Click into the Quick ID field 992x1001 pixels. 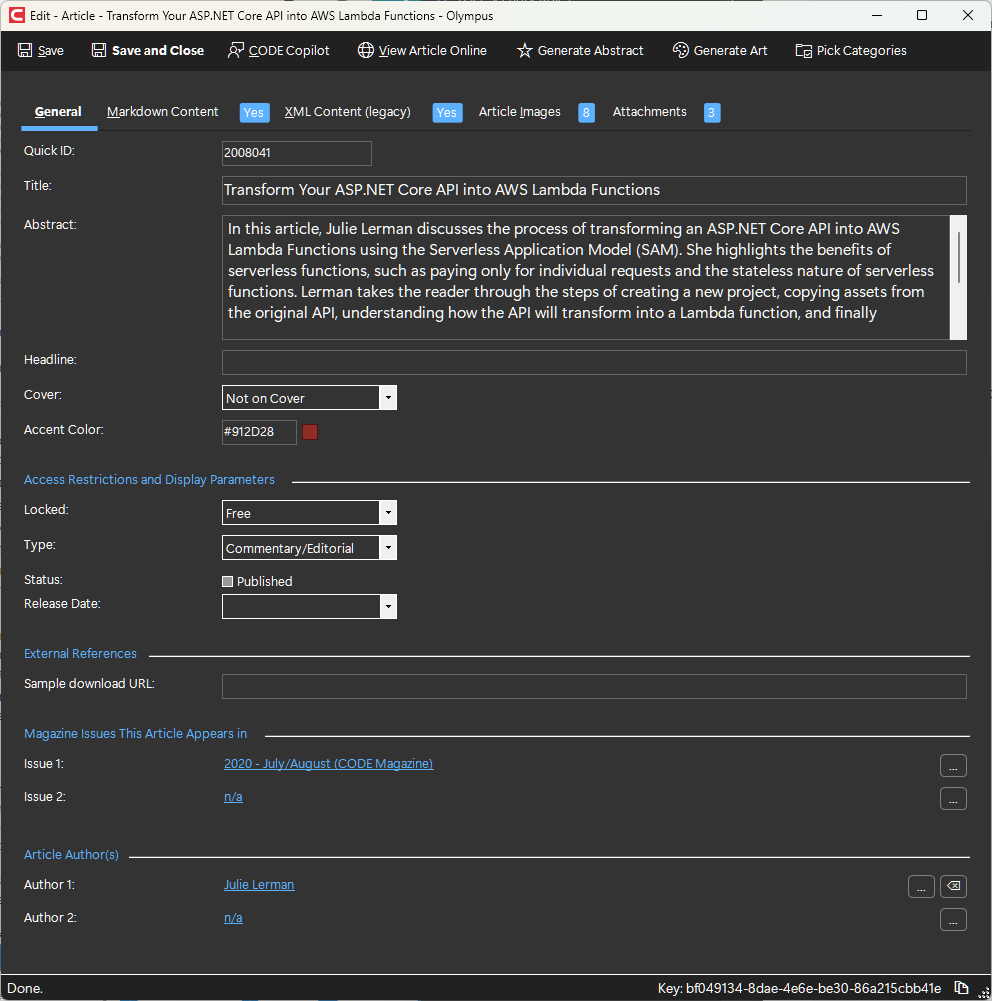click(297, 153)
